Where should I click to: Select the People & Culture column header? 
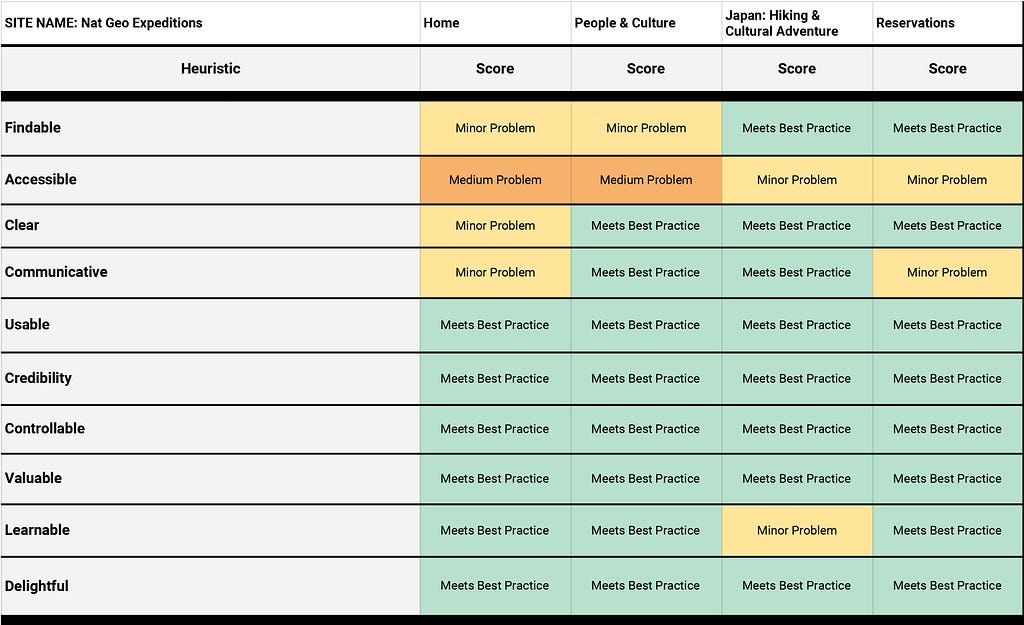pyautogui.click(x=646, y=23)
